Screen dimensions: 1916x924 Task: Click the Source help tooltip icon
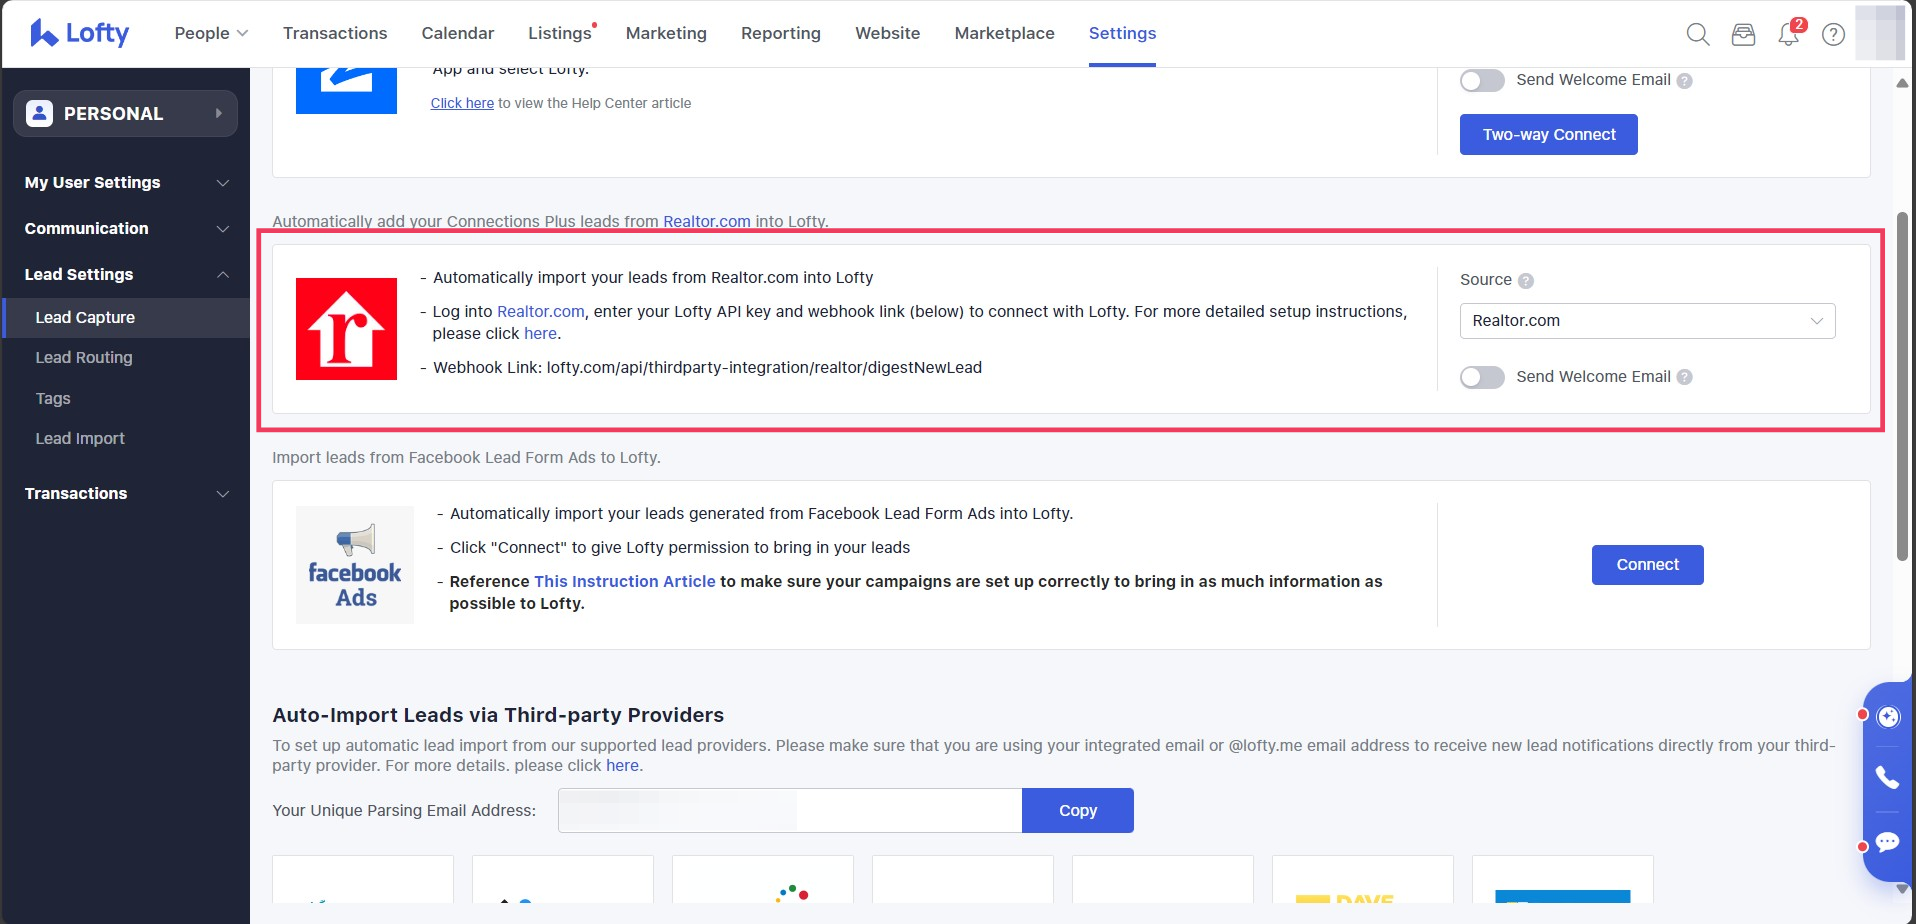[x=1525, y=281]
